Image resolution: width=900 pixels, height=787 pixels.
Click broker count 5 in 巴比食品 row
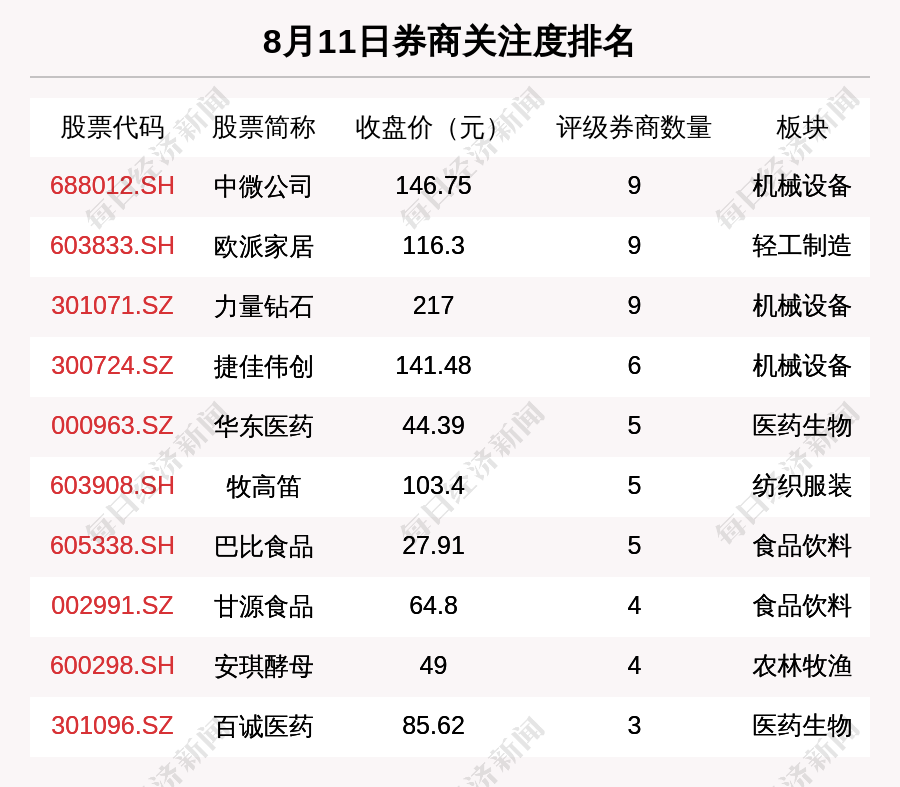coord(634,545)
